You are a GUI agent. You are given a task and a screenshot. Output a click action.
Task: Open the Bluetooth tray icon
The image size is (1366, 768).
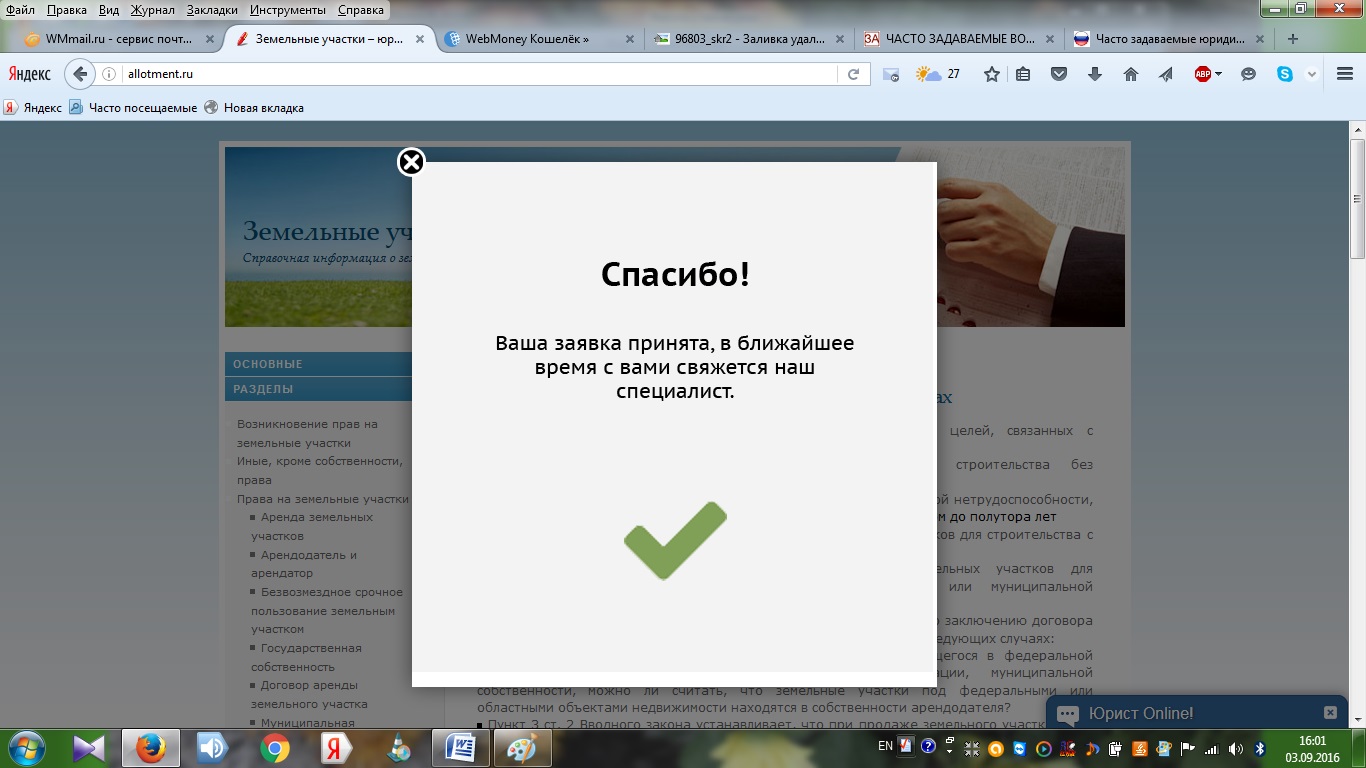click(x=1260, y=748)
